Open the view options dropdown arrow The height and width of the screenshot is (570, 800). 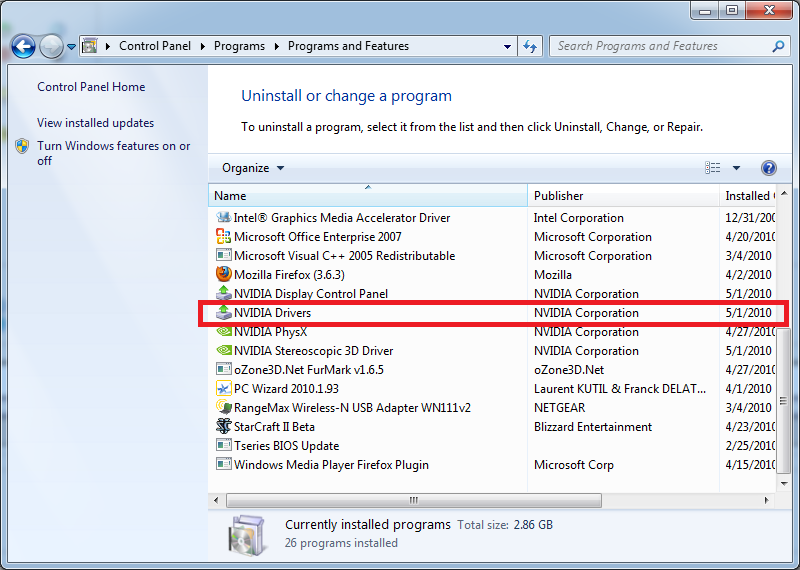tap(736, 168)
